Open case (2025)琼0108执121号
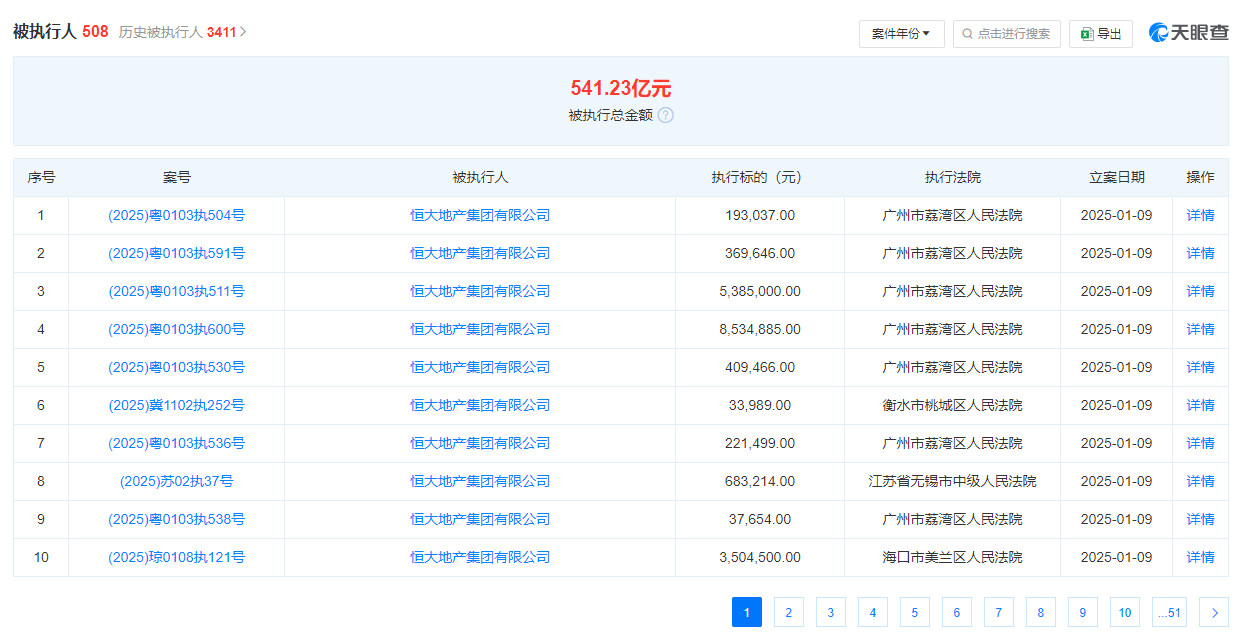Screen dimensions: 1238x641 click(x=177, y=557)
